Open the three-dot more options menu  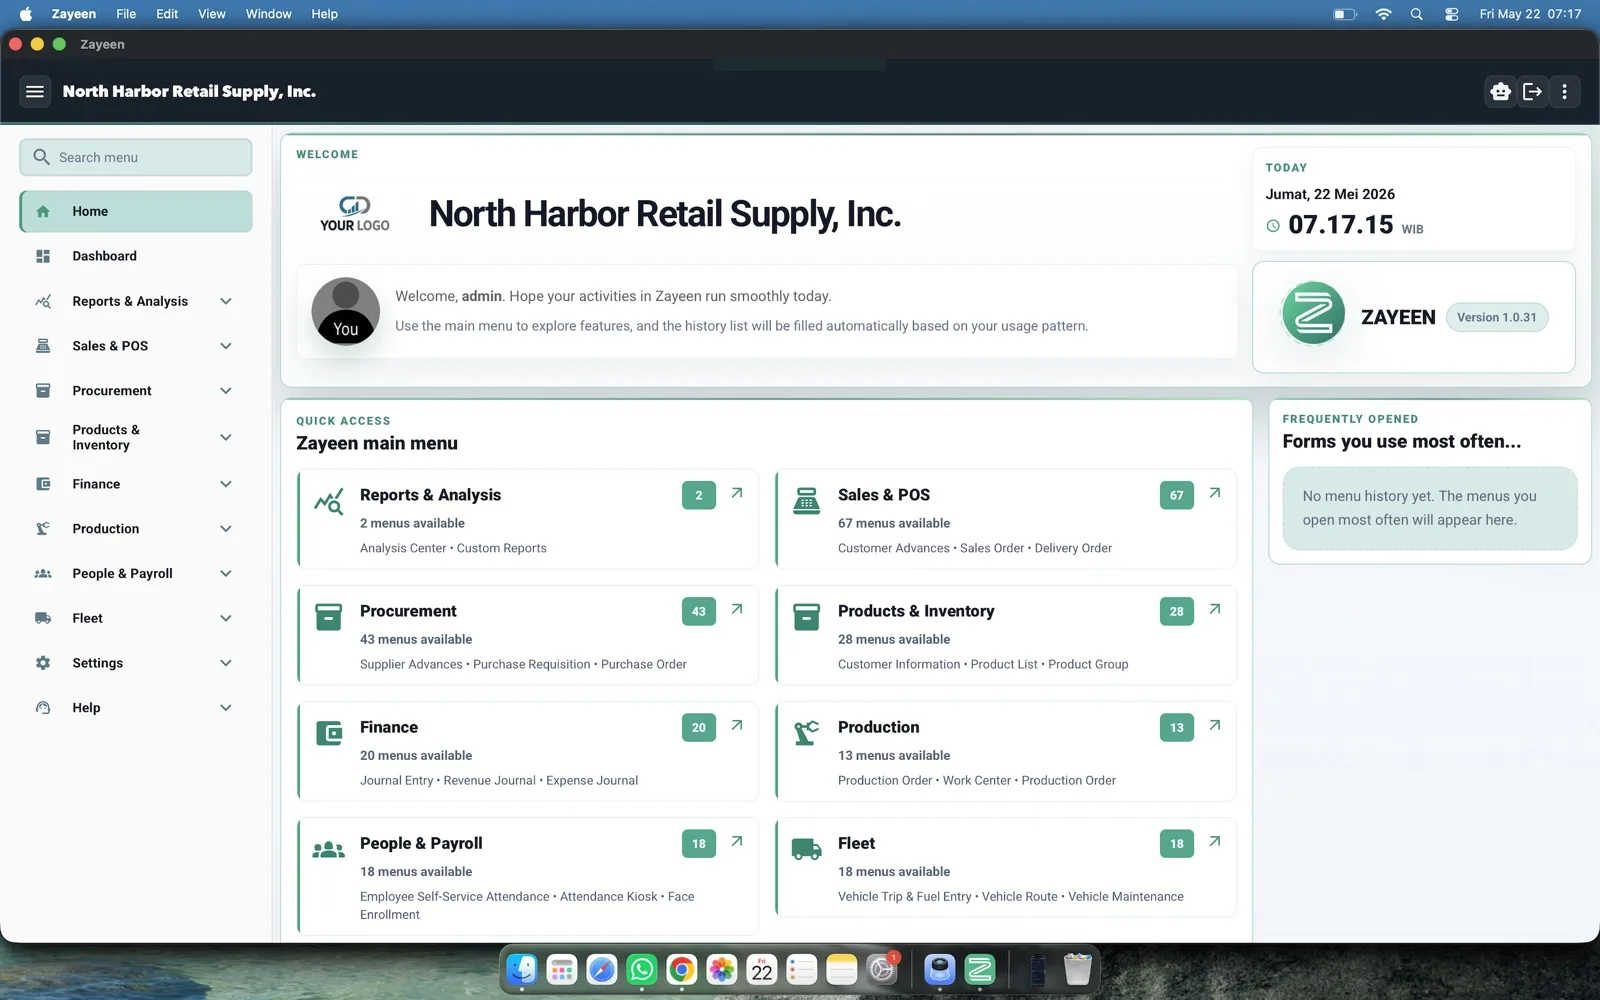click(1565, 92)
